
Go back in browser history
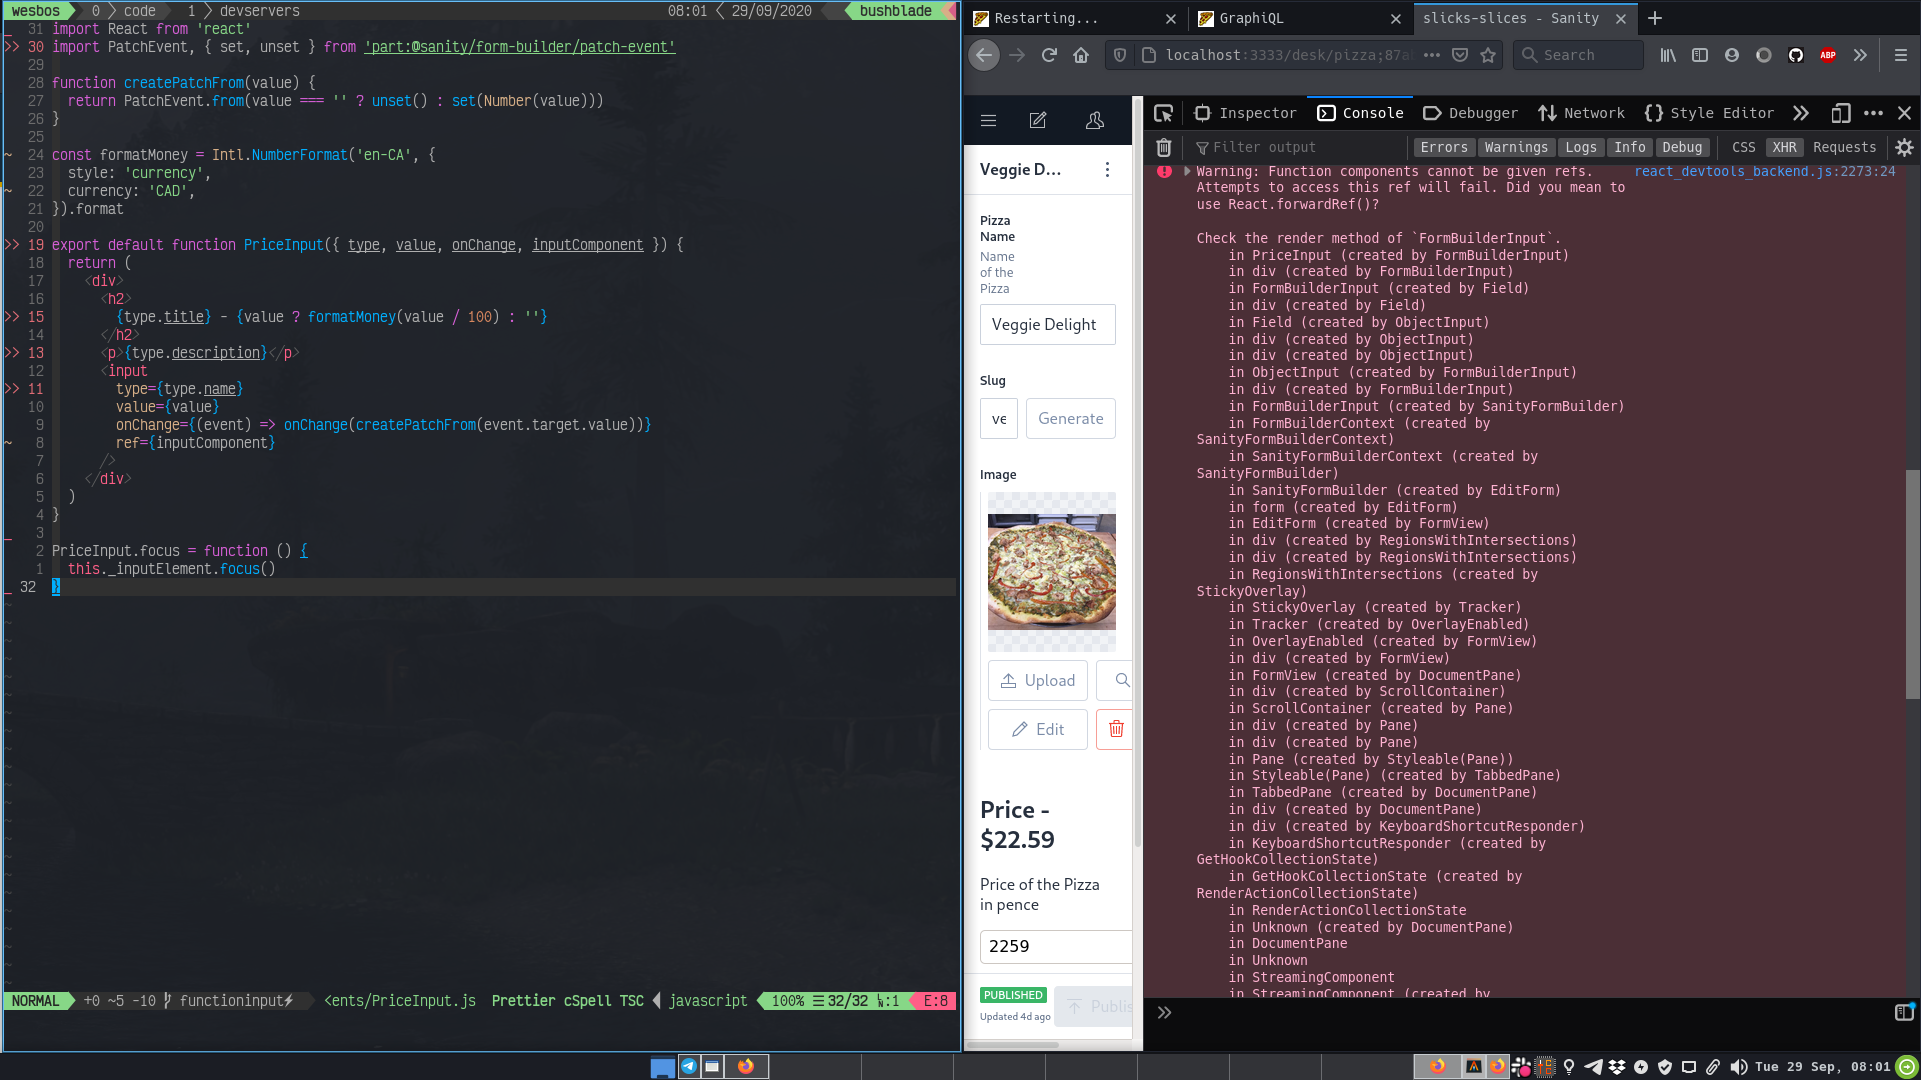coord(984,55)
